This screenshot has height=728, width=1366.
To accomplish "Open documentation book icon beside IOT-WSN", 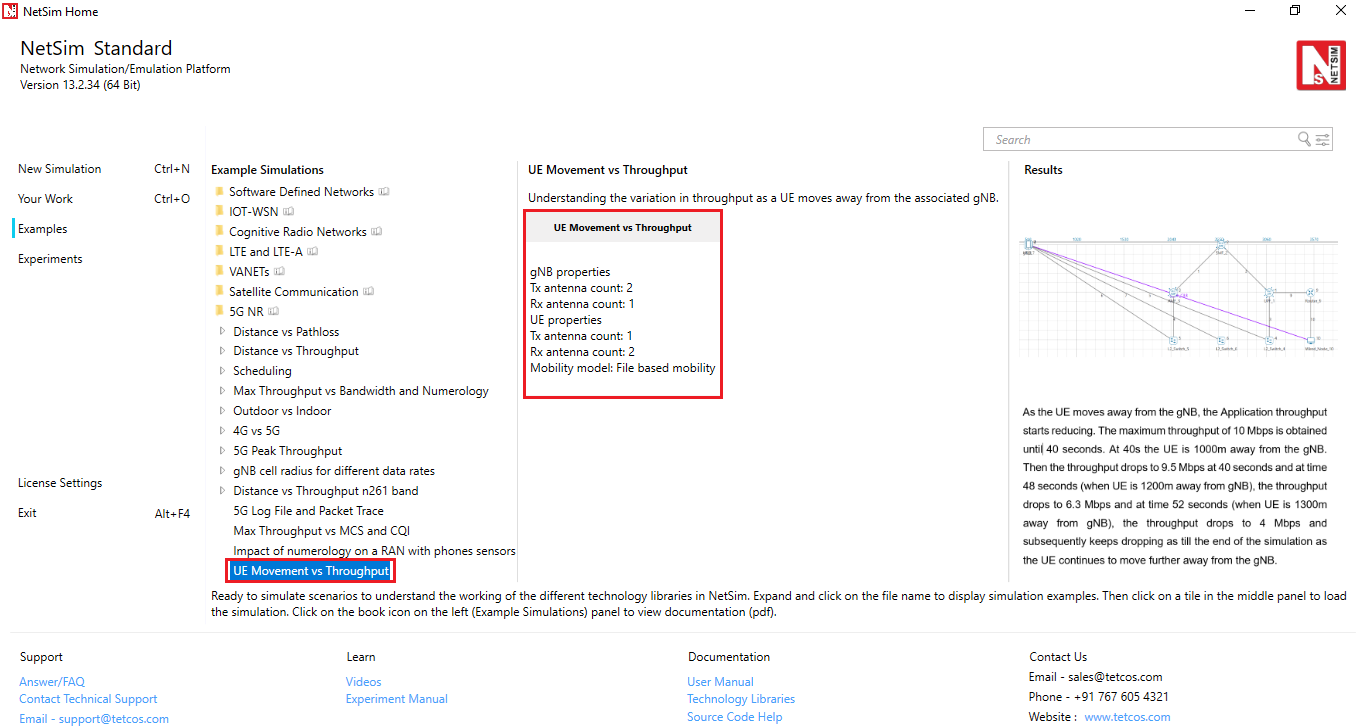I will coord(289,212).
